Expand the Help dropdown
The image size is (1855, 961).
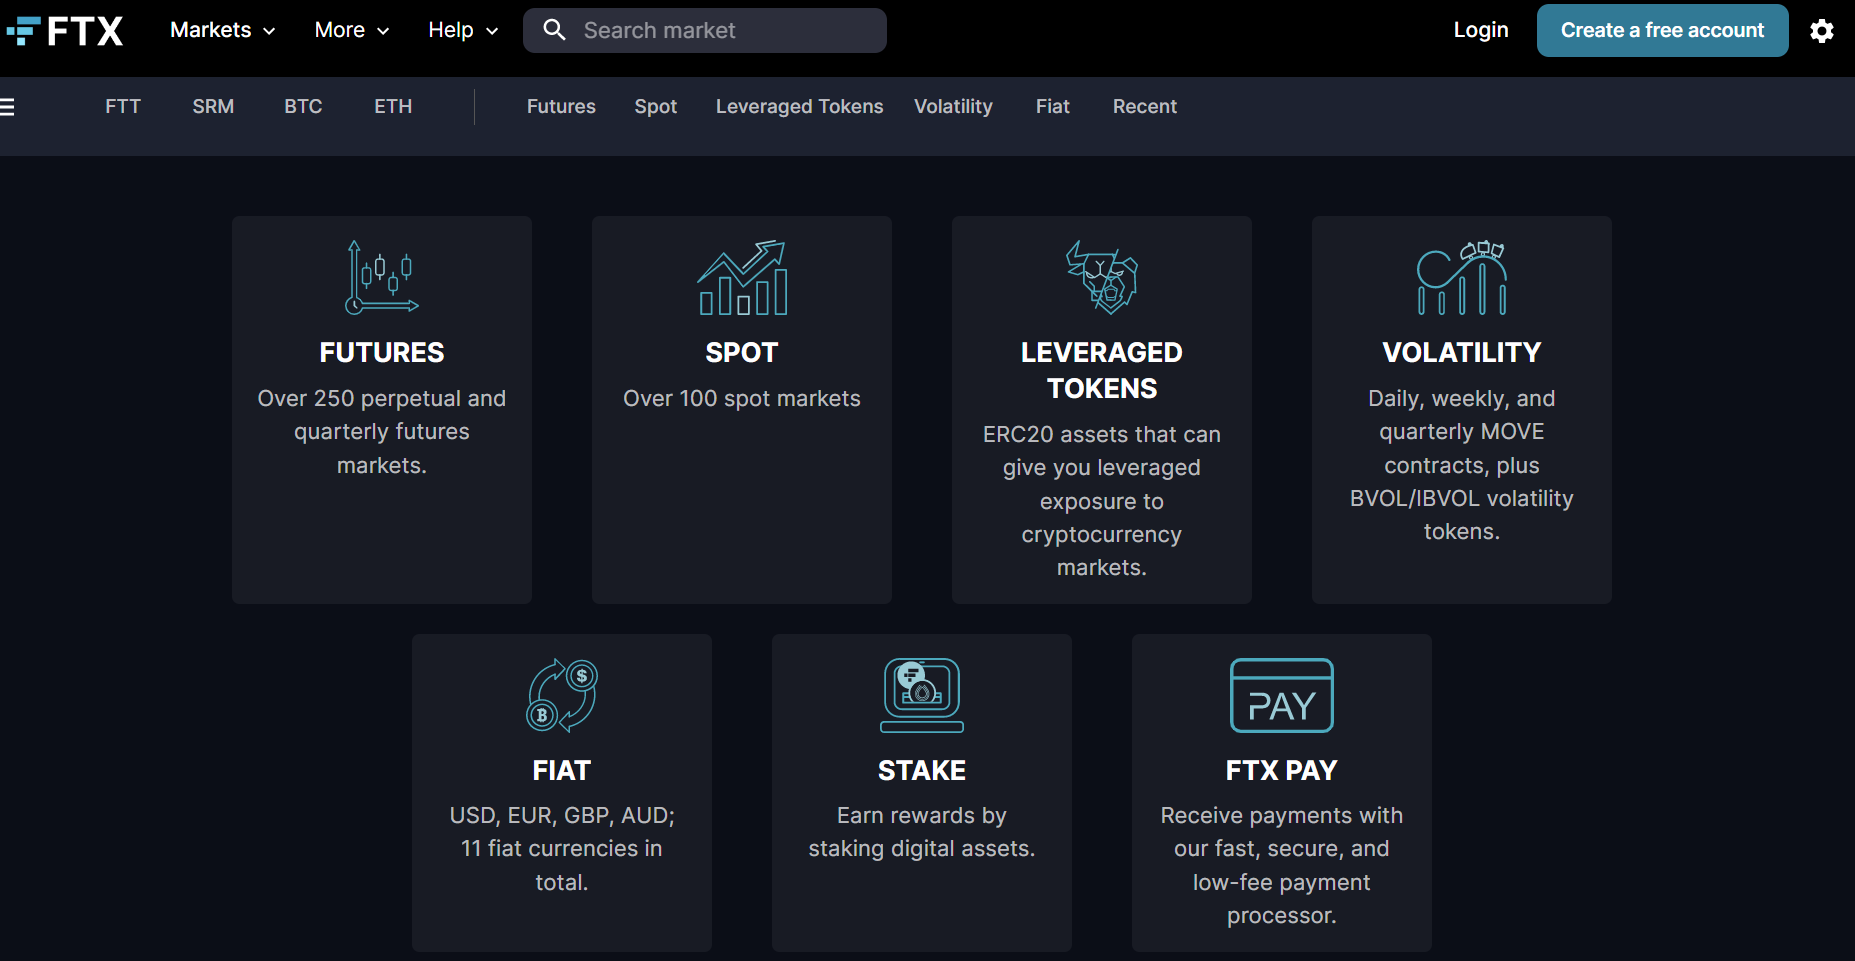tap(462, 30)
